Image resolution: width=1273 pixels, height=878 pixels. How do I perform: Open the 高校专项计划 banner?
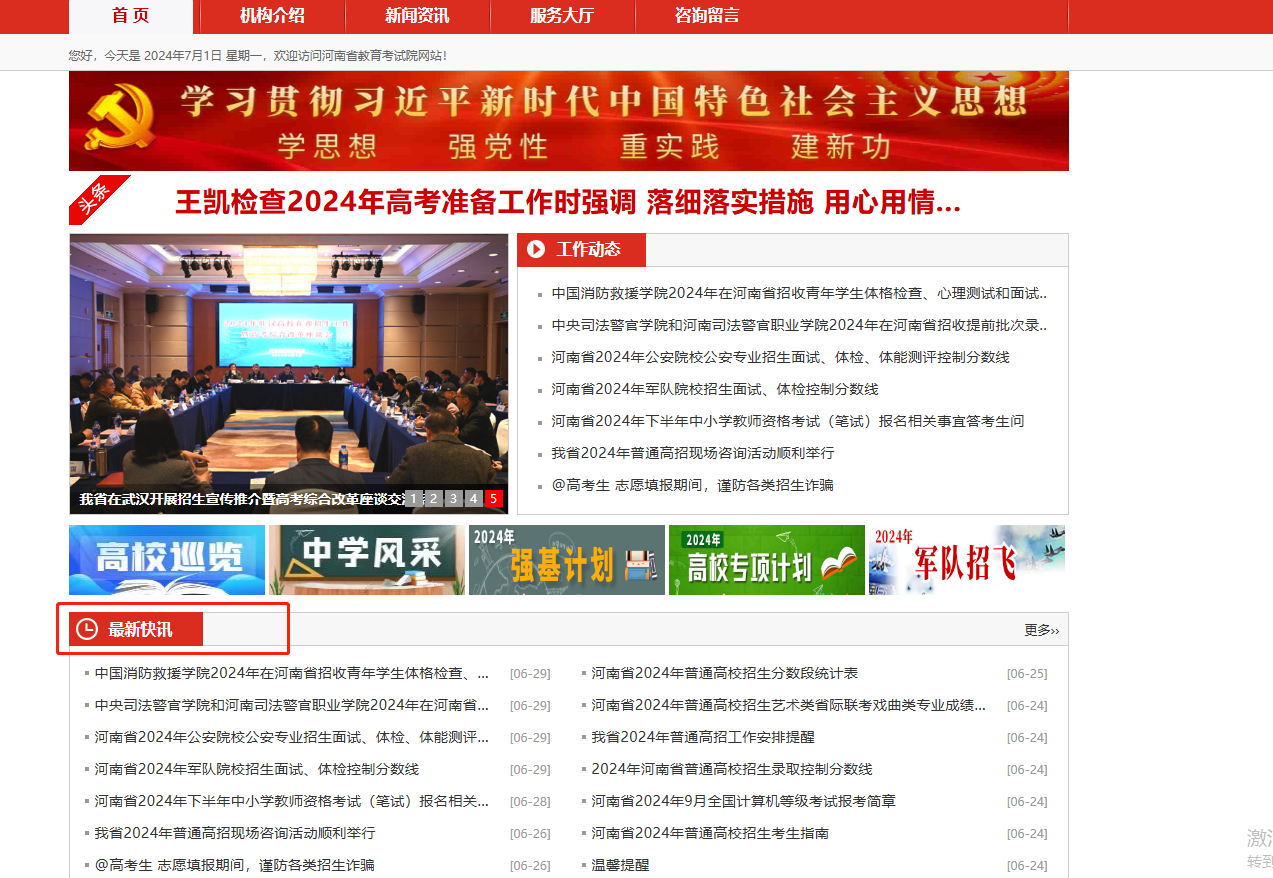tap(767, 560)
